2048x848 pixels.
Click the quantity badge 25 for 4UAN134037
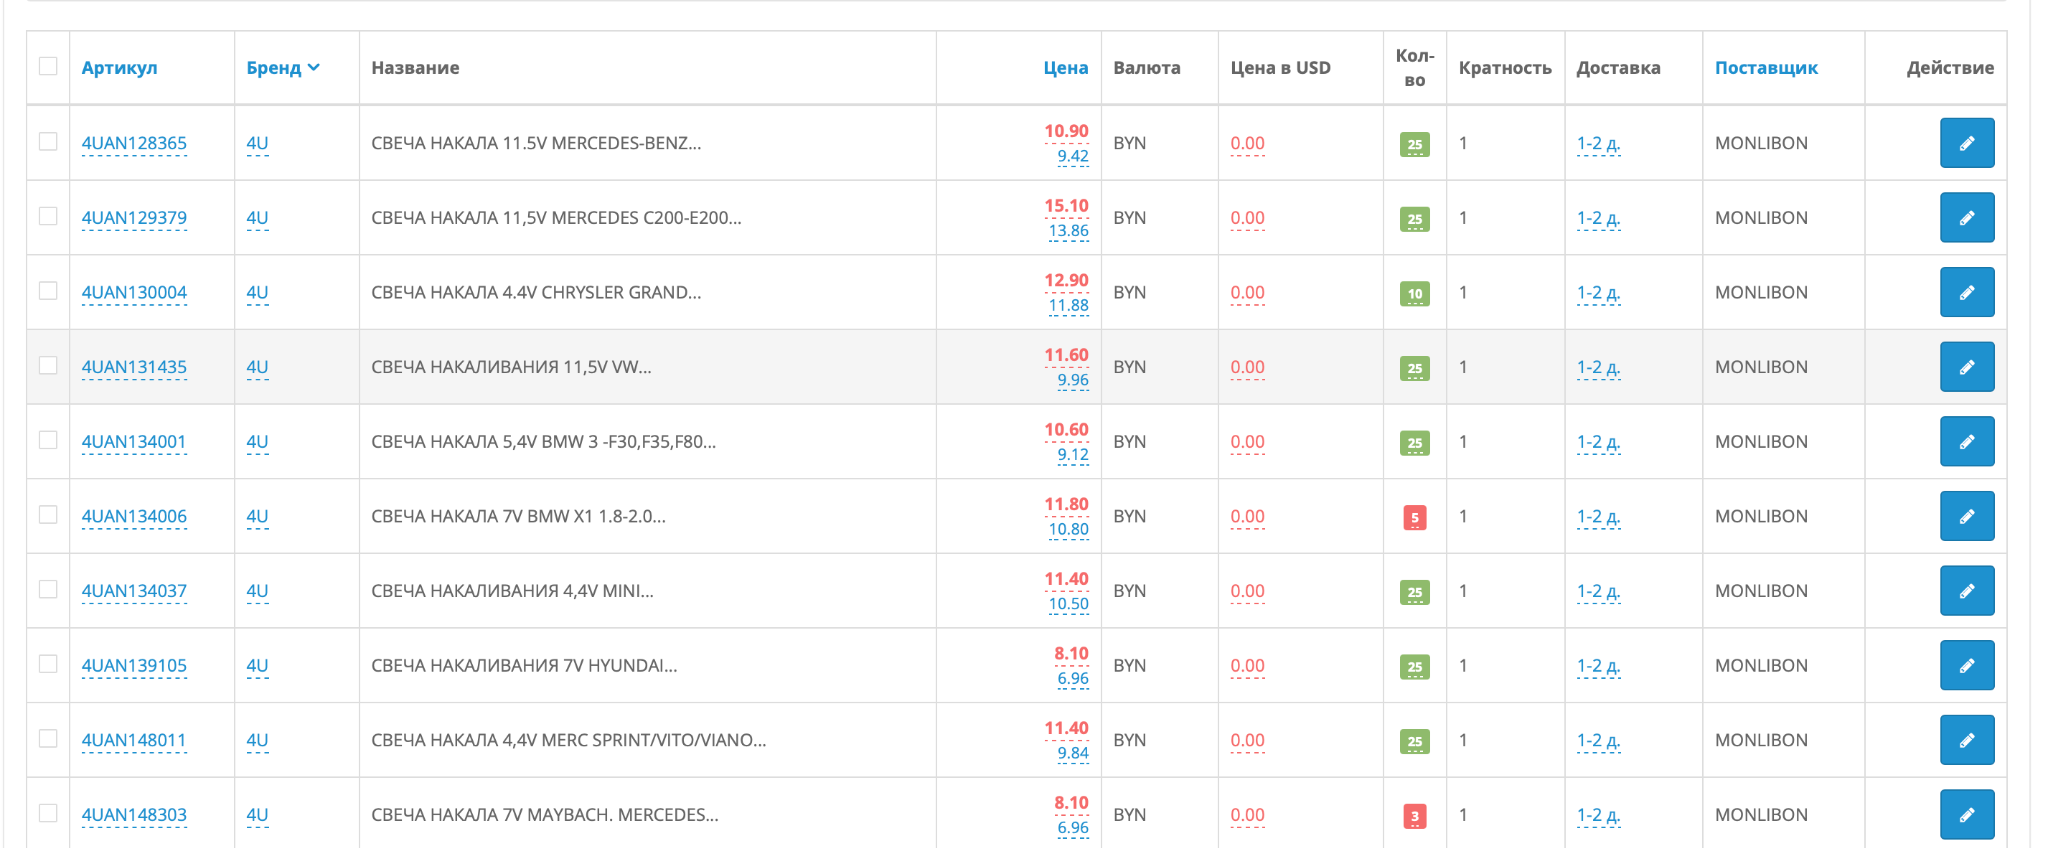coord(1414,592)
